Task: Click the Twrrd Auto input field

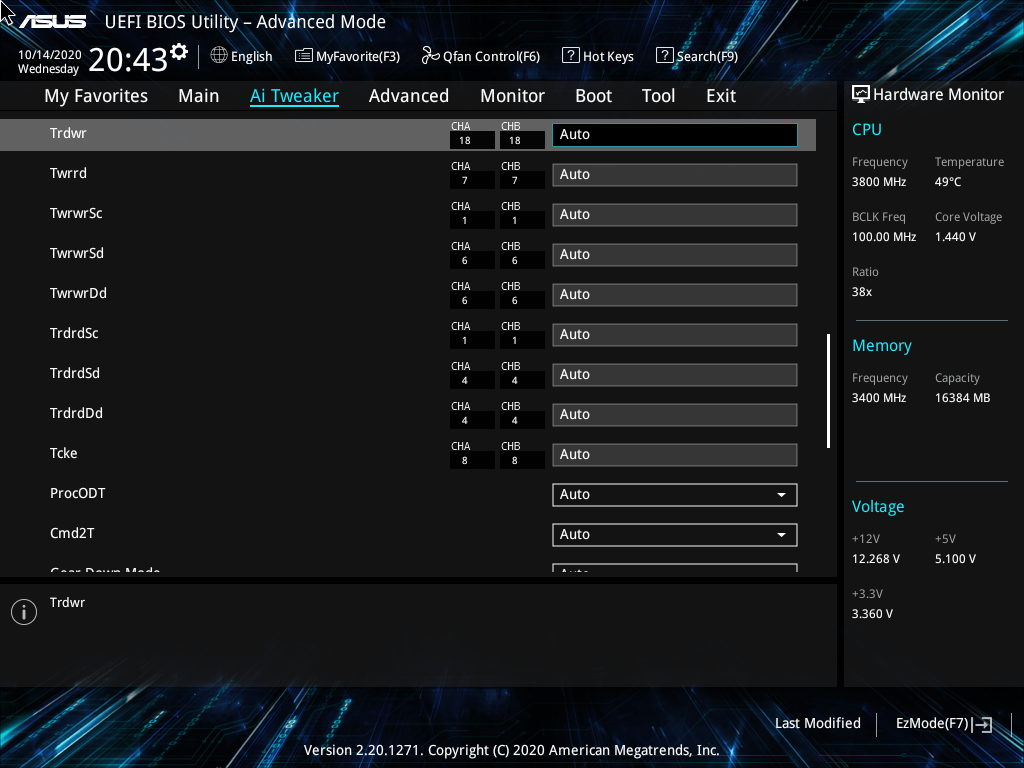Action: 675,174
